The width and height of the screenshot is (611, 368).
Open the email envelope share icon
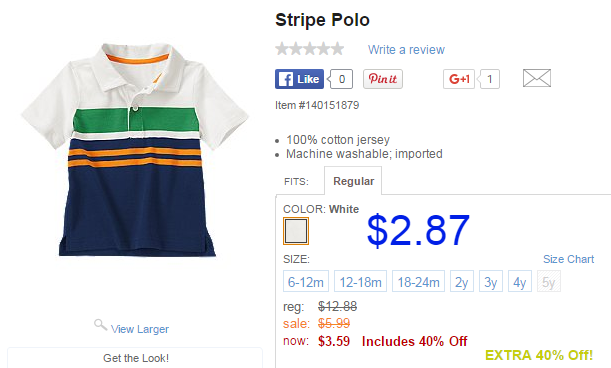click(x=537, y=78)
